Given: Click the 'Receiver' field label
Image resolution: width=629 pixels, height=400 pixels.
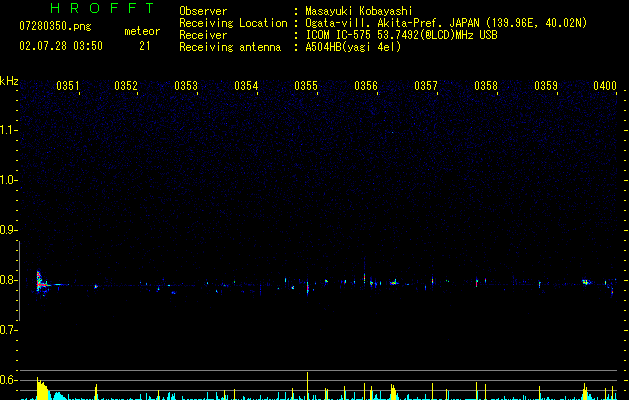Looking at the screenshot, I should click(203, 35).
